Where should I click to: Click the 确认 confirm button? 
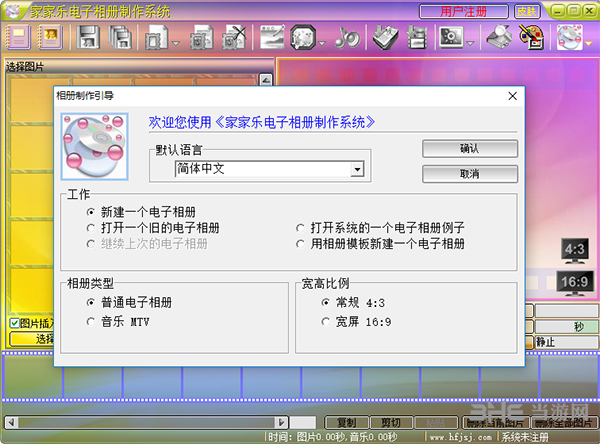[x=470, y=149]
